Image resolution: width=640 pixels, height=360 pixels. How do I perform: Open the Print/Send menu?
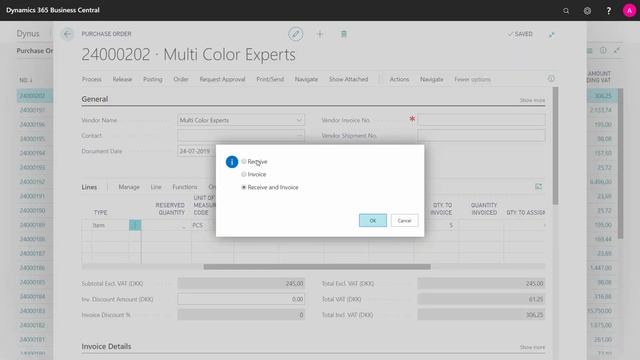click(x=270, y=79)
